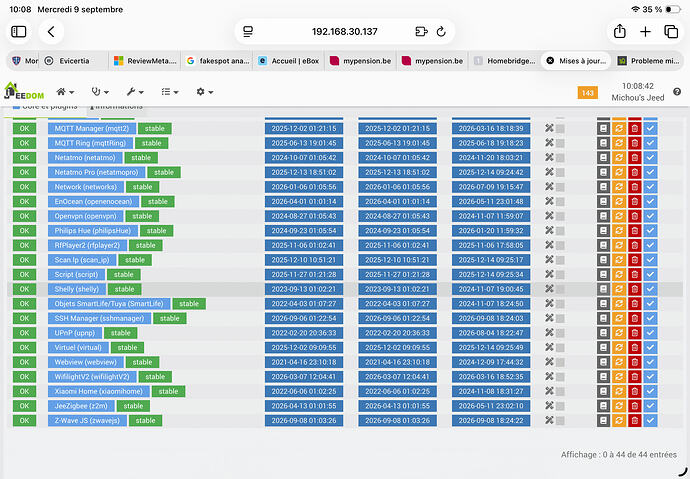Expand the Settings gear menu dropdown
The width and height of the screenshot is (690, 479).
pyautogui.click(x=205, y=91)
